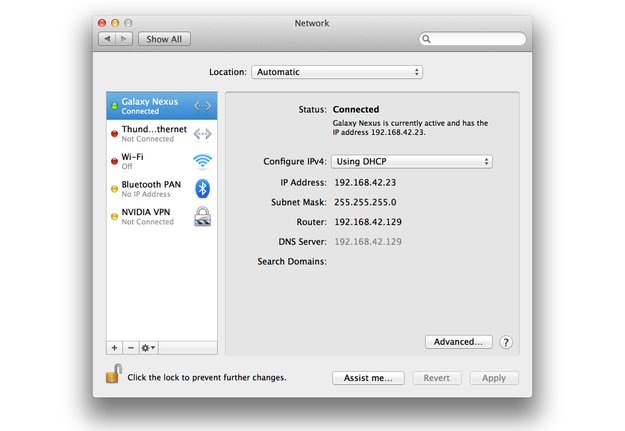Click the Router value 192.168.42.129
This screenshot has width=625, height=431.
[x=368, y=222]
